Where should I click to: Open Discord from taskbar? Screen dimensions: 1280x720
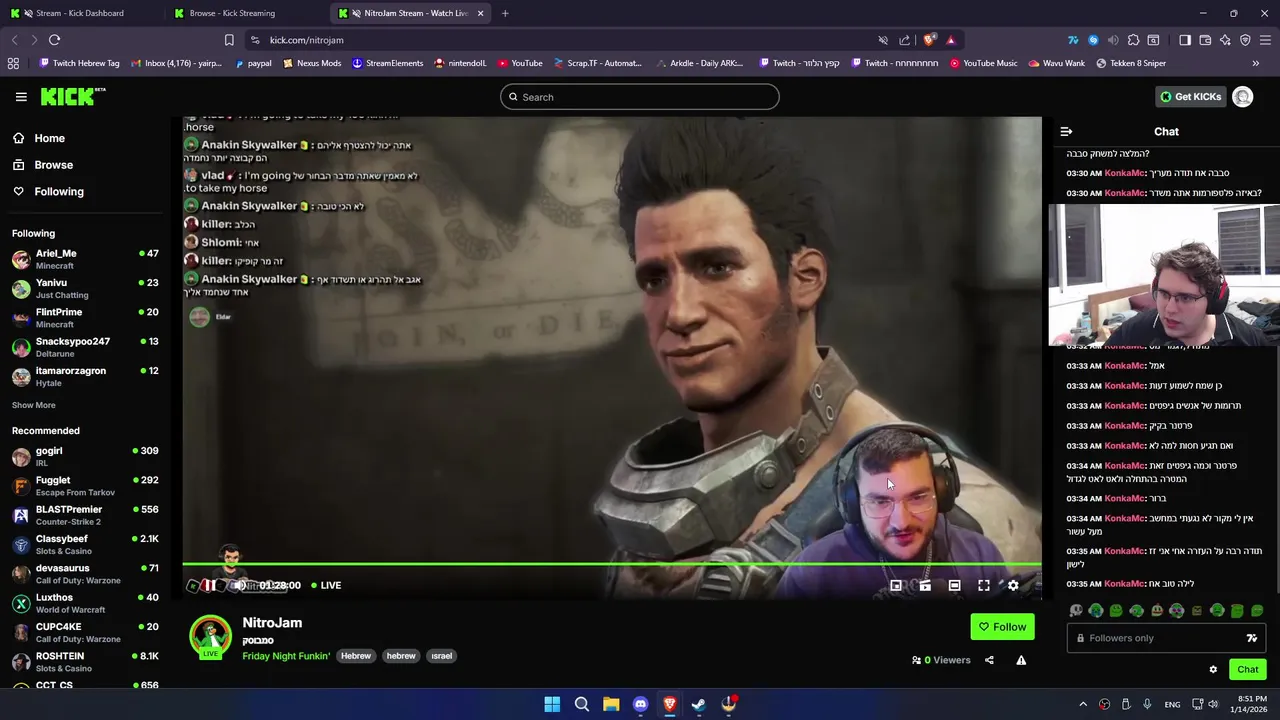(x=640, y=704)
